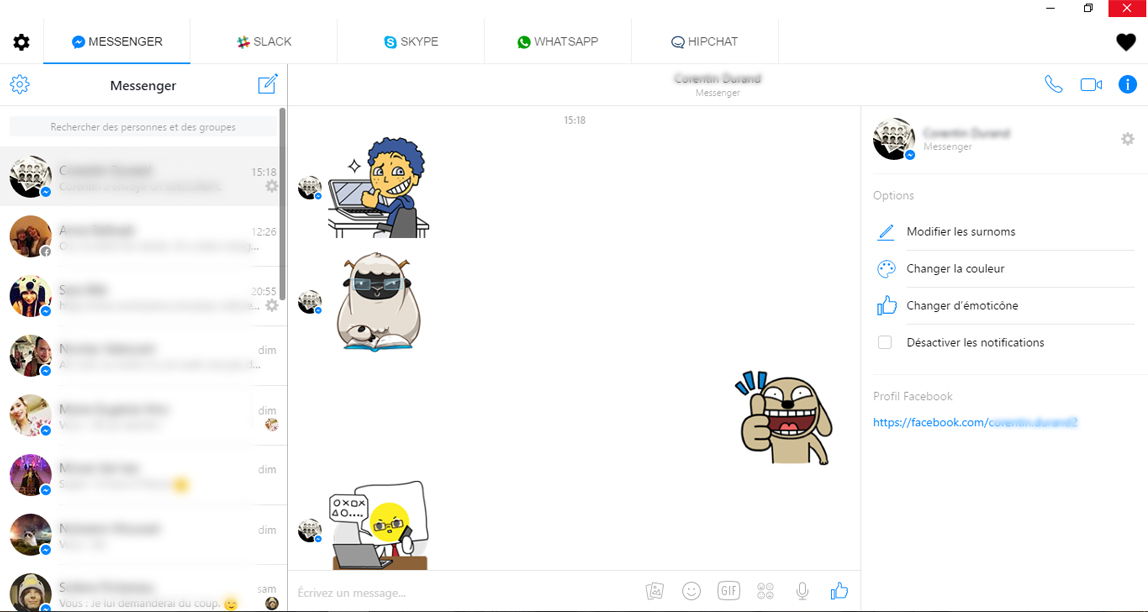The width and height of the screenshot is (1148, 612).
Task: Open the emoji smiley picker
Action: [x=691, y=591]
